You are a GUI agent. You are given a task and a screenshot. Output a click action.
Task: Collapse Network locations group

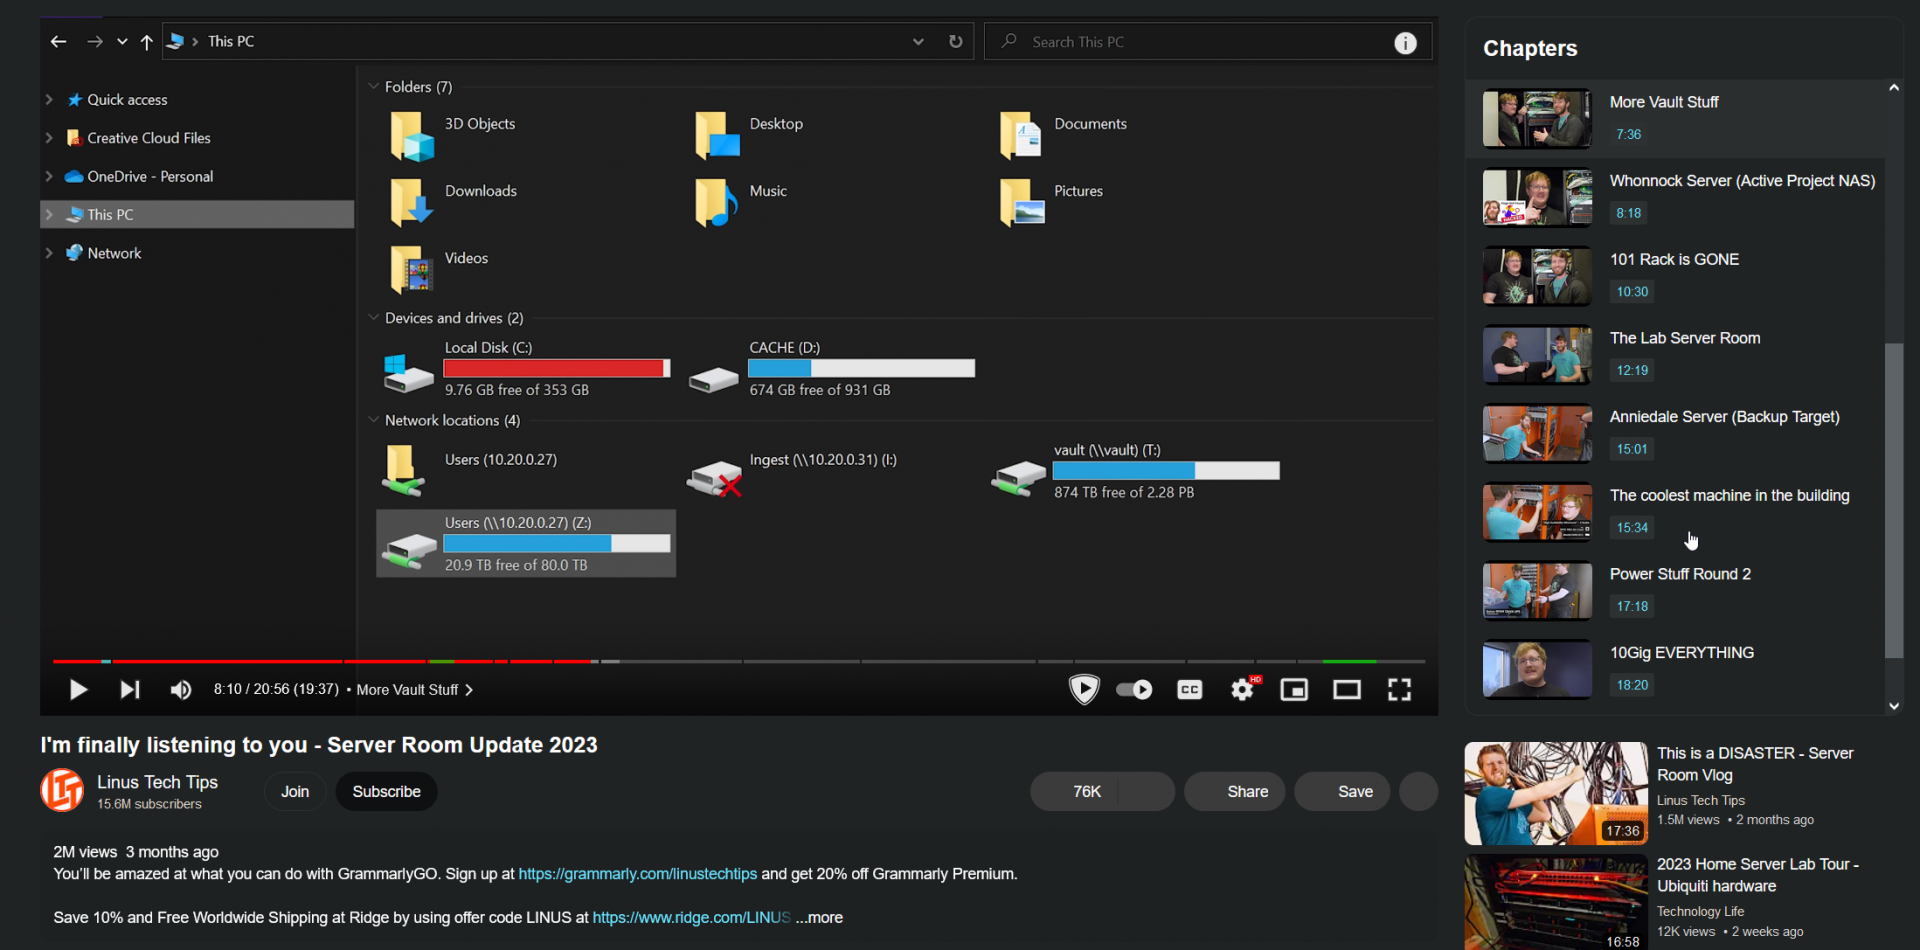(x=374, y=420)
